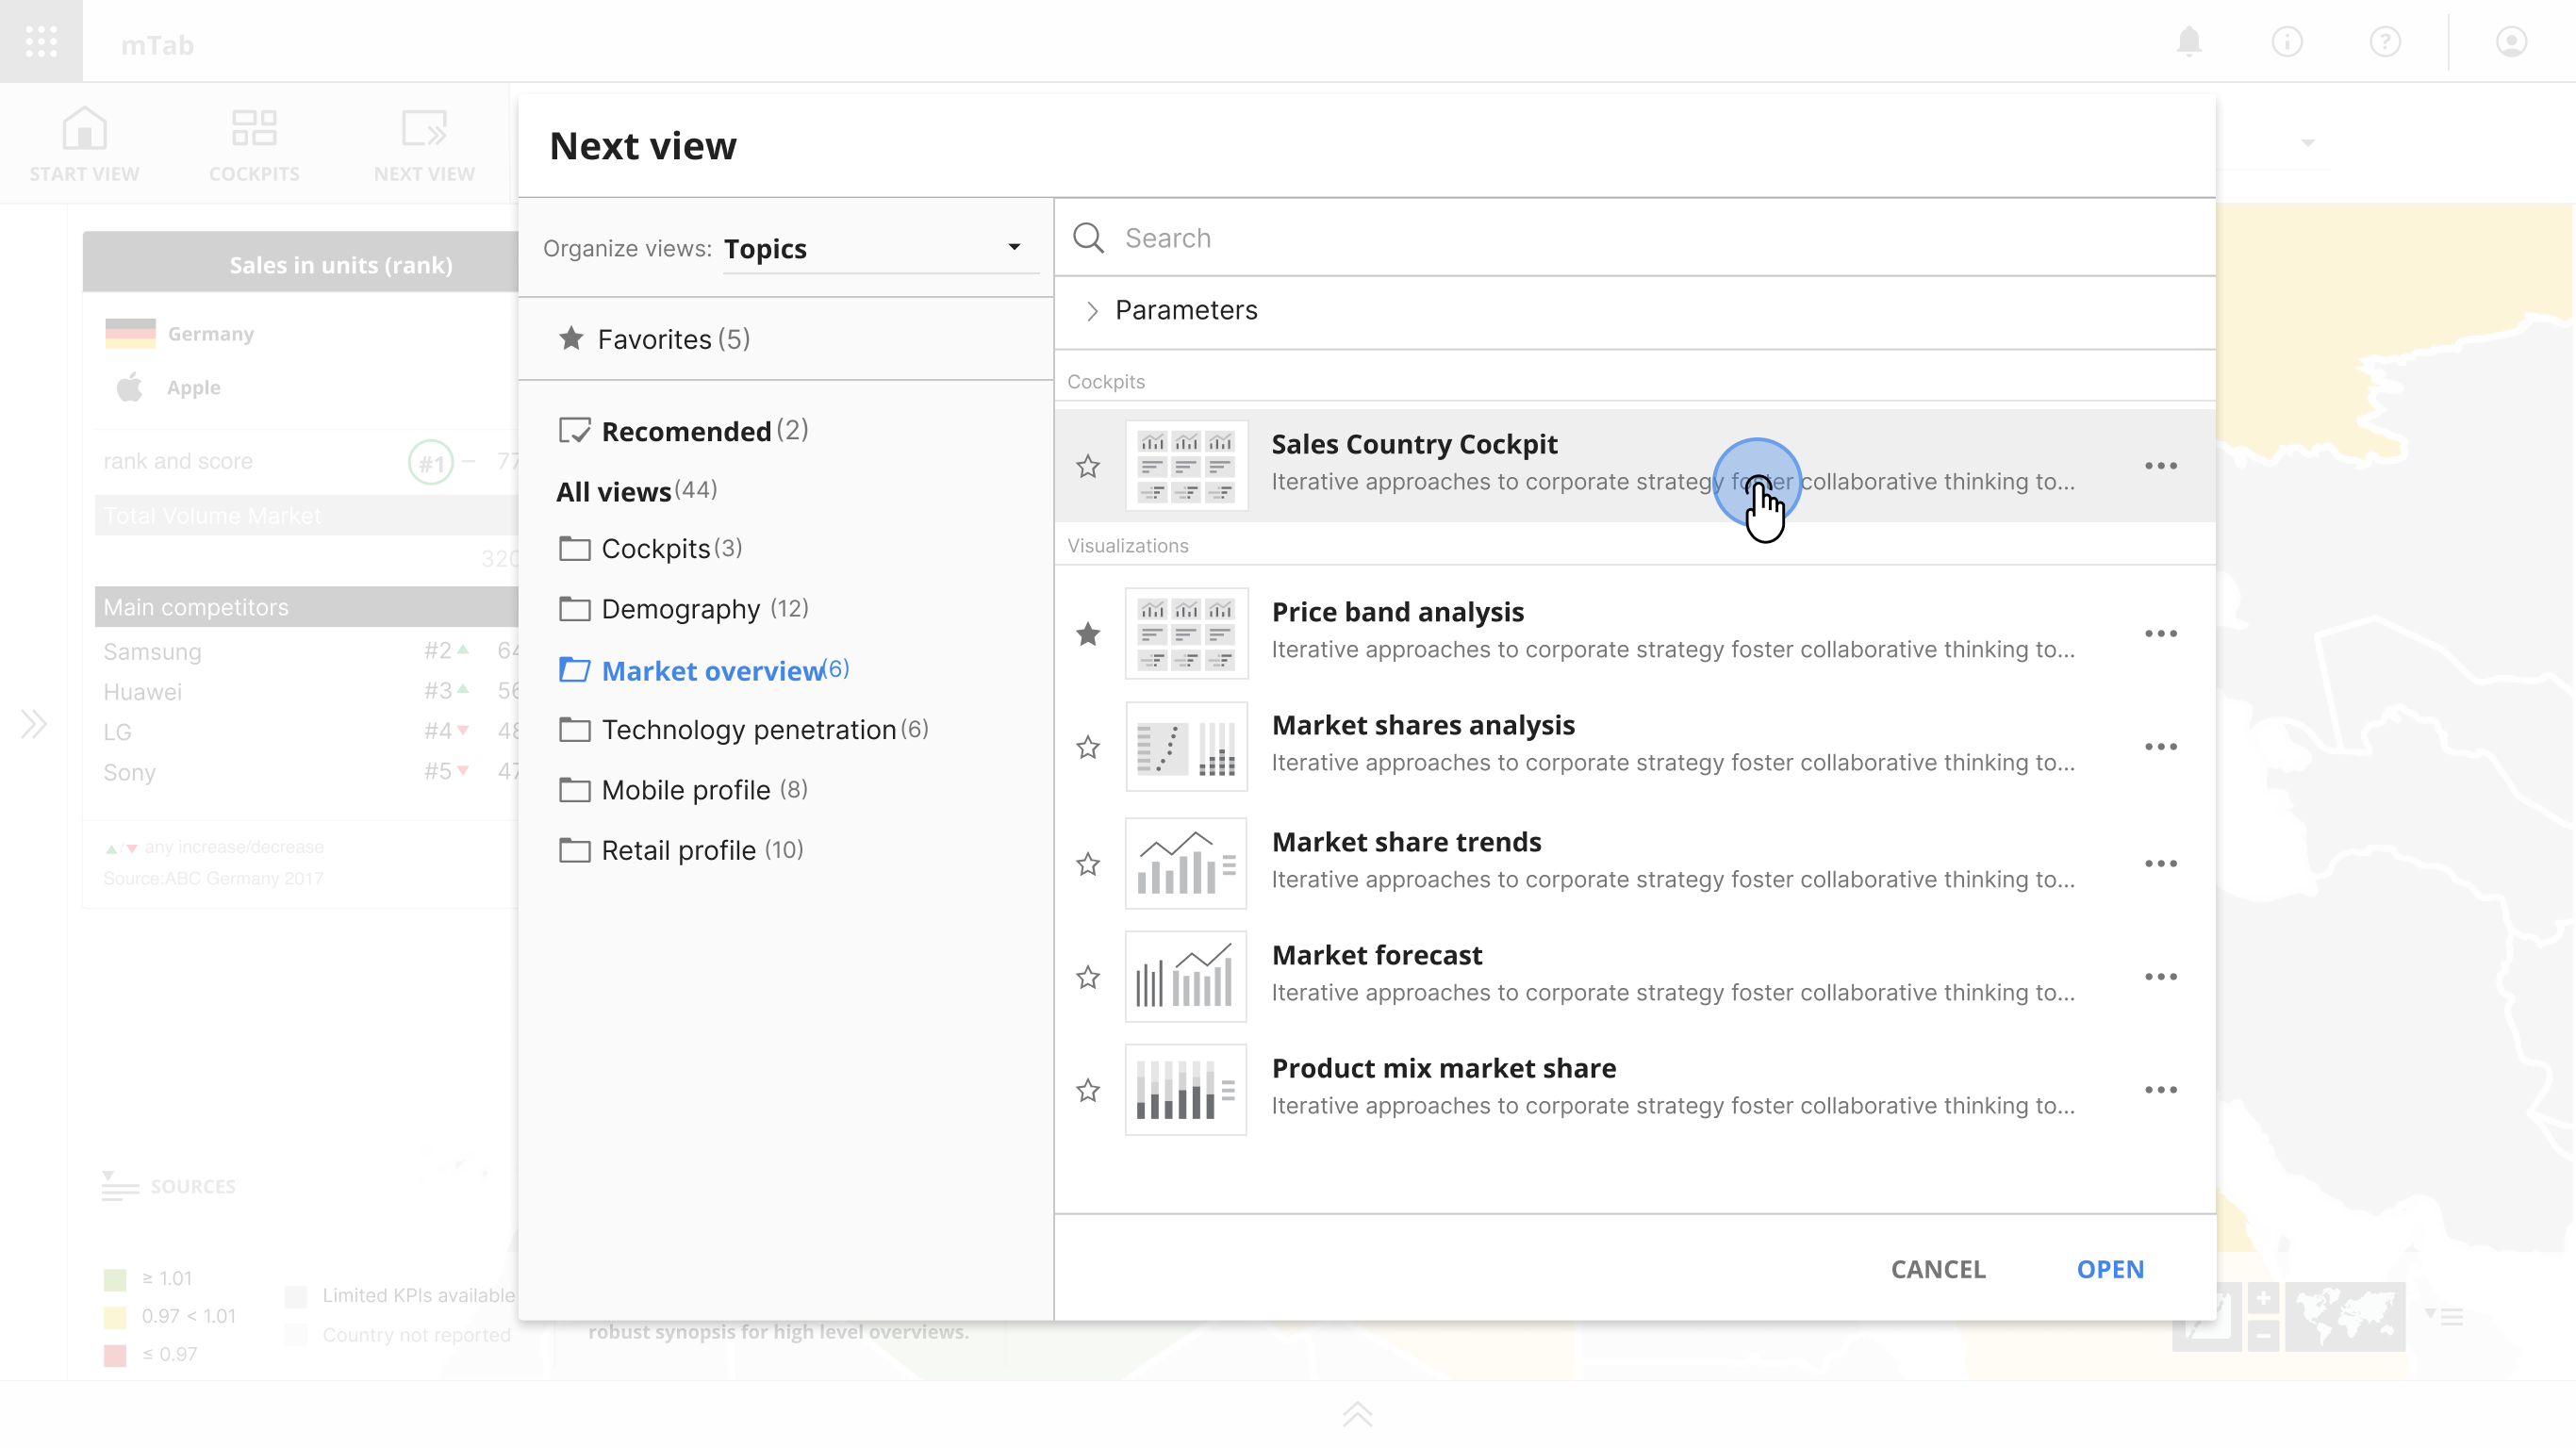
Task: Favorite Product mix market share star
Action: (x=1088, y=1090)
